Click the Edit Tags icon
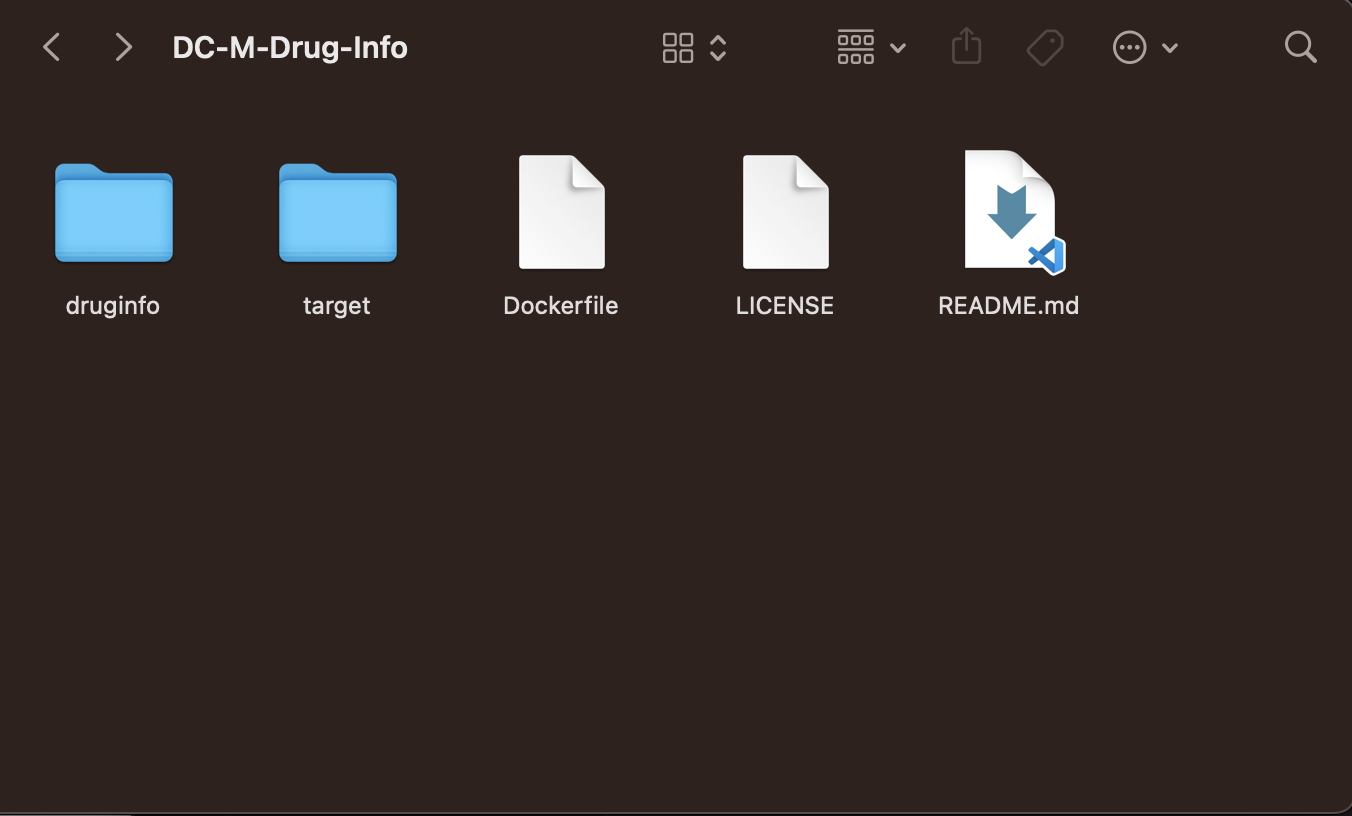The width and height of the screenshot is (1352, 816). coord(1045,47)
